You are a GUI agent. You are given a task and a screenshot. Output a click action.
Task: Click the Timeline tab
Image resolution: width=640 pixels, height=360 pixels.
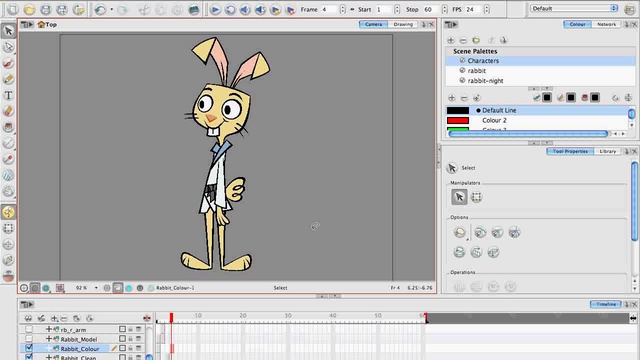pyautogui.click(x=606, y=304)
